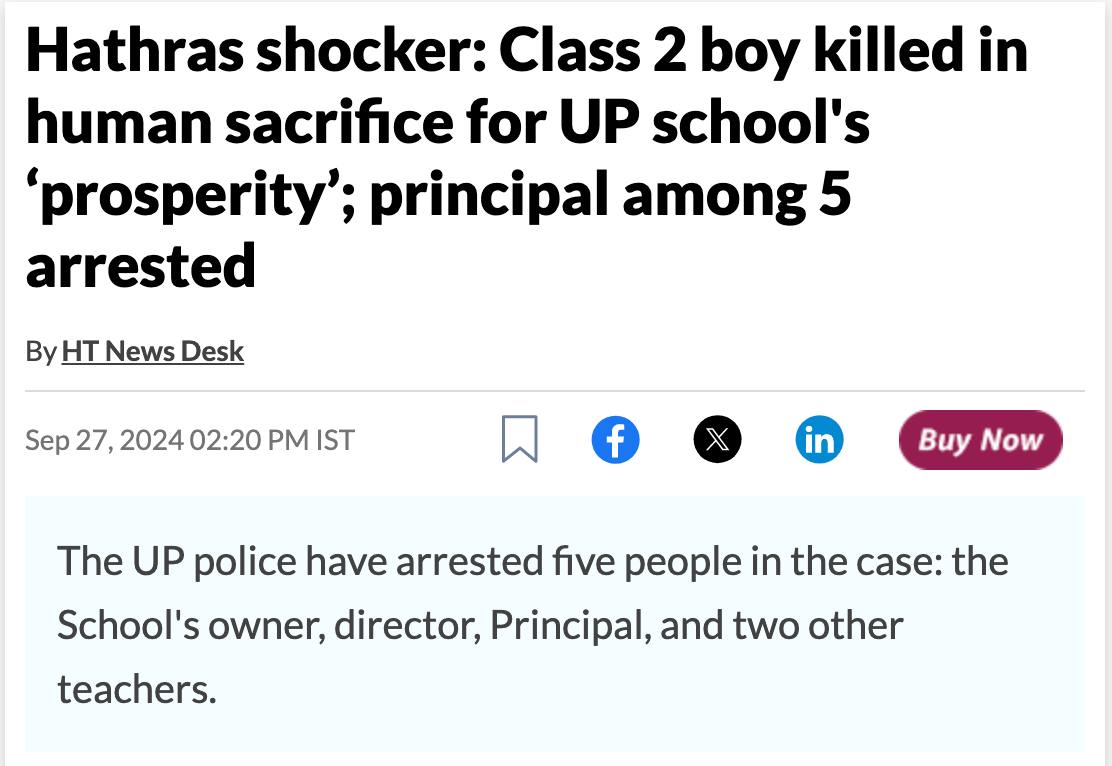Share the article on LinkedIn

[x=819, y=440]
